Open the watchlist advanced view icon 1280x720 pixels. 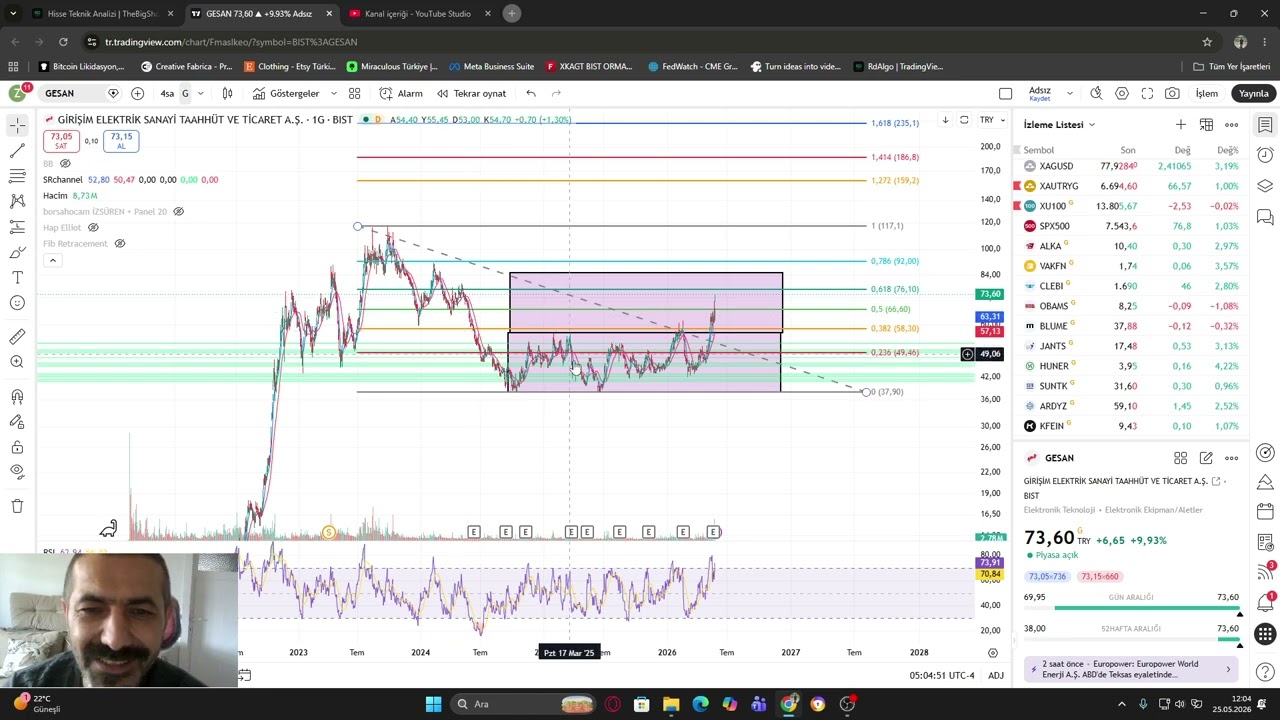(1206, 124)
